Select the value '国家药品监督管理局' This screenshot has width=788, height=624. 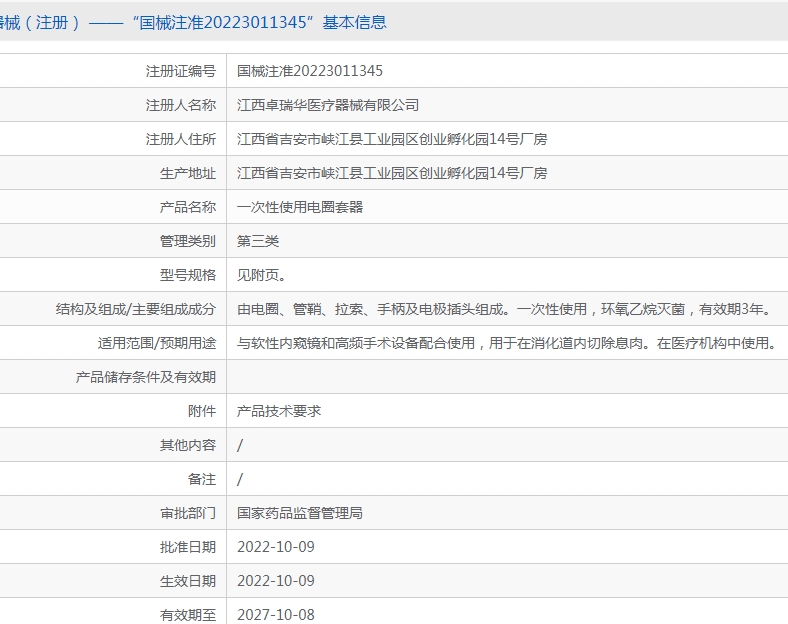pyautogui.click(x=300, y=513)
